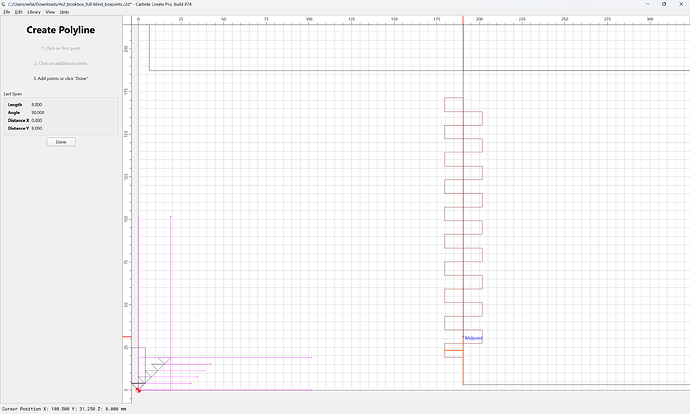Screen dimensions: 690x414
Task: Click the Length value field
Action: tap(37, 105)
